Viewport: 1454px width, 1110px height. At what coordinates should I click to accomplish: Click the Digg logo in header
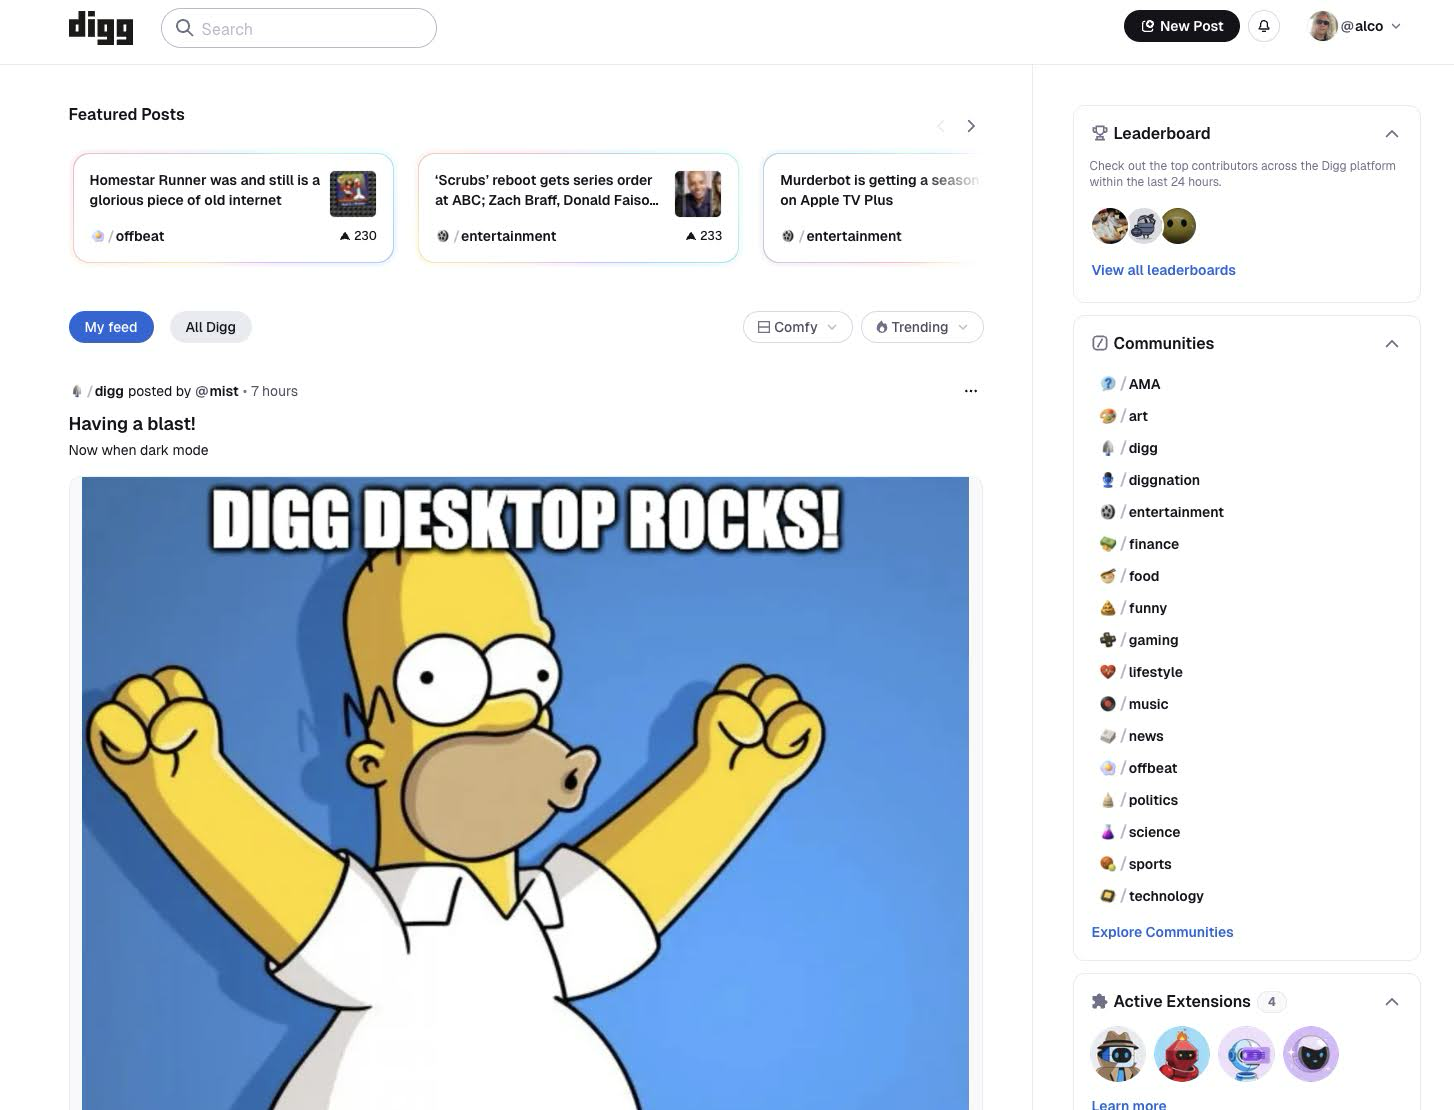tap(101, 28)
